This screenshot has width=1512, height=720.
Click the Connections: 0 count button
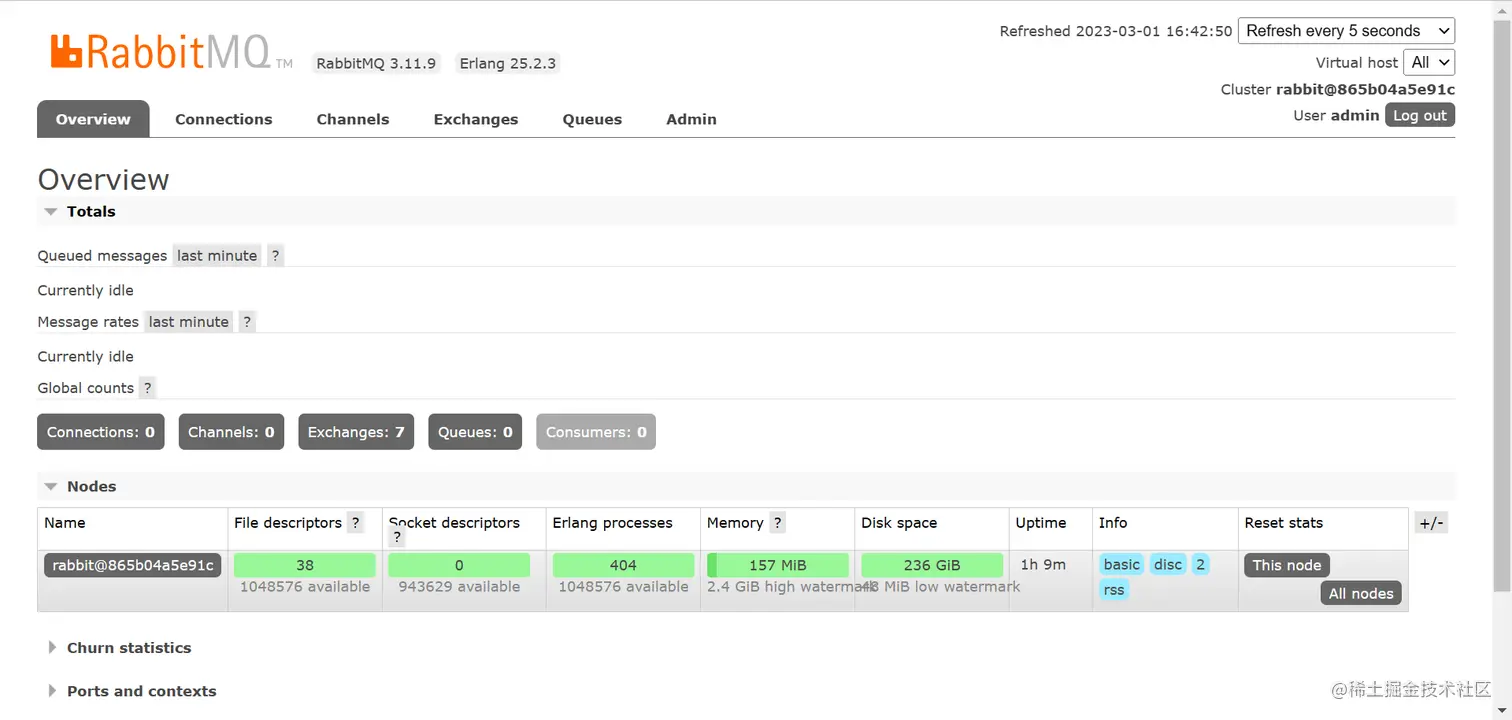click(101, 432)
